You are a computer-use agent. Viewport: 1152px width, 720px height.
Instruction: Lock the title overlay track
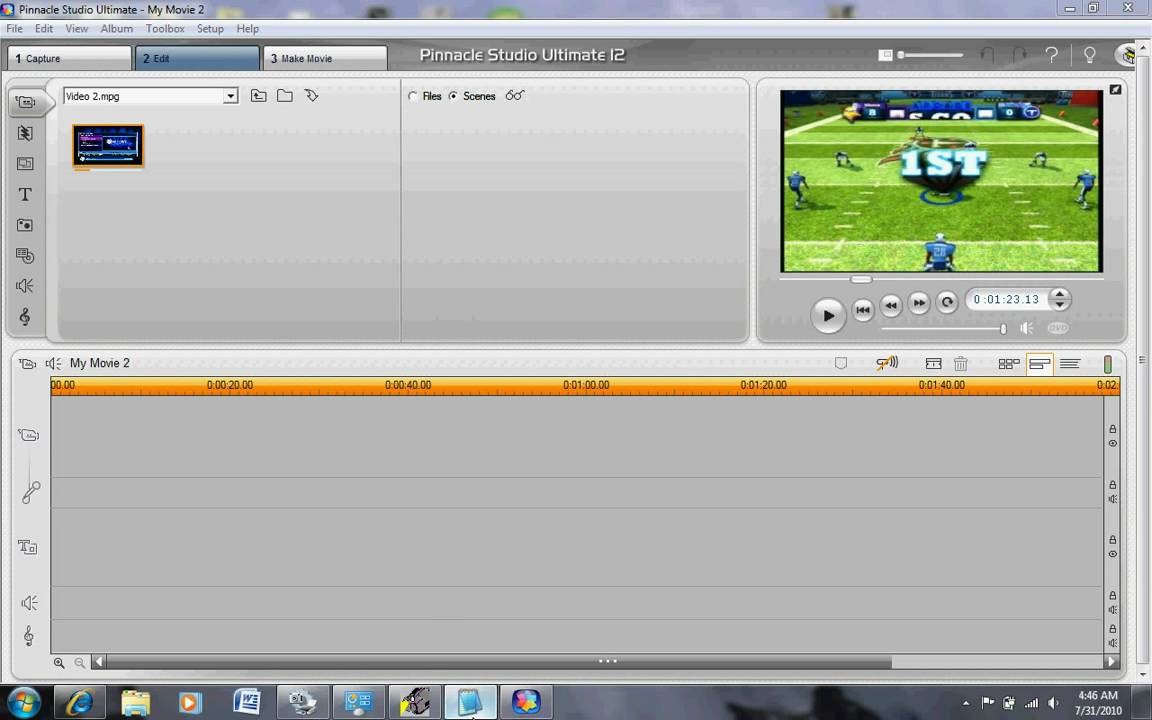tap(1112, 540)
